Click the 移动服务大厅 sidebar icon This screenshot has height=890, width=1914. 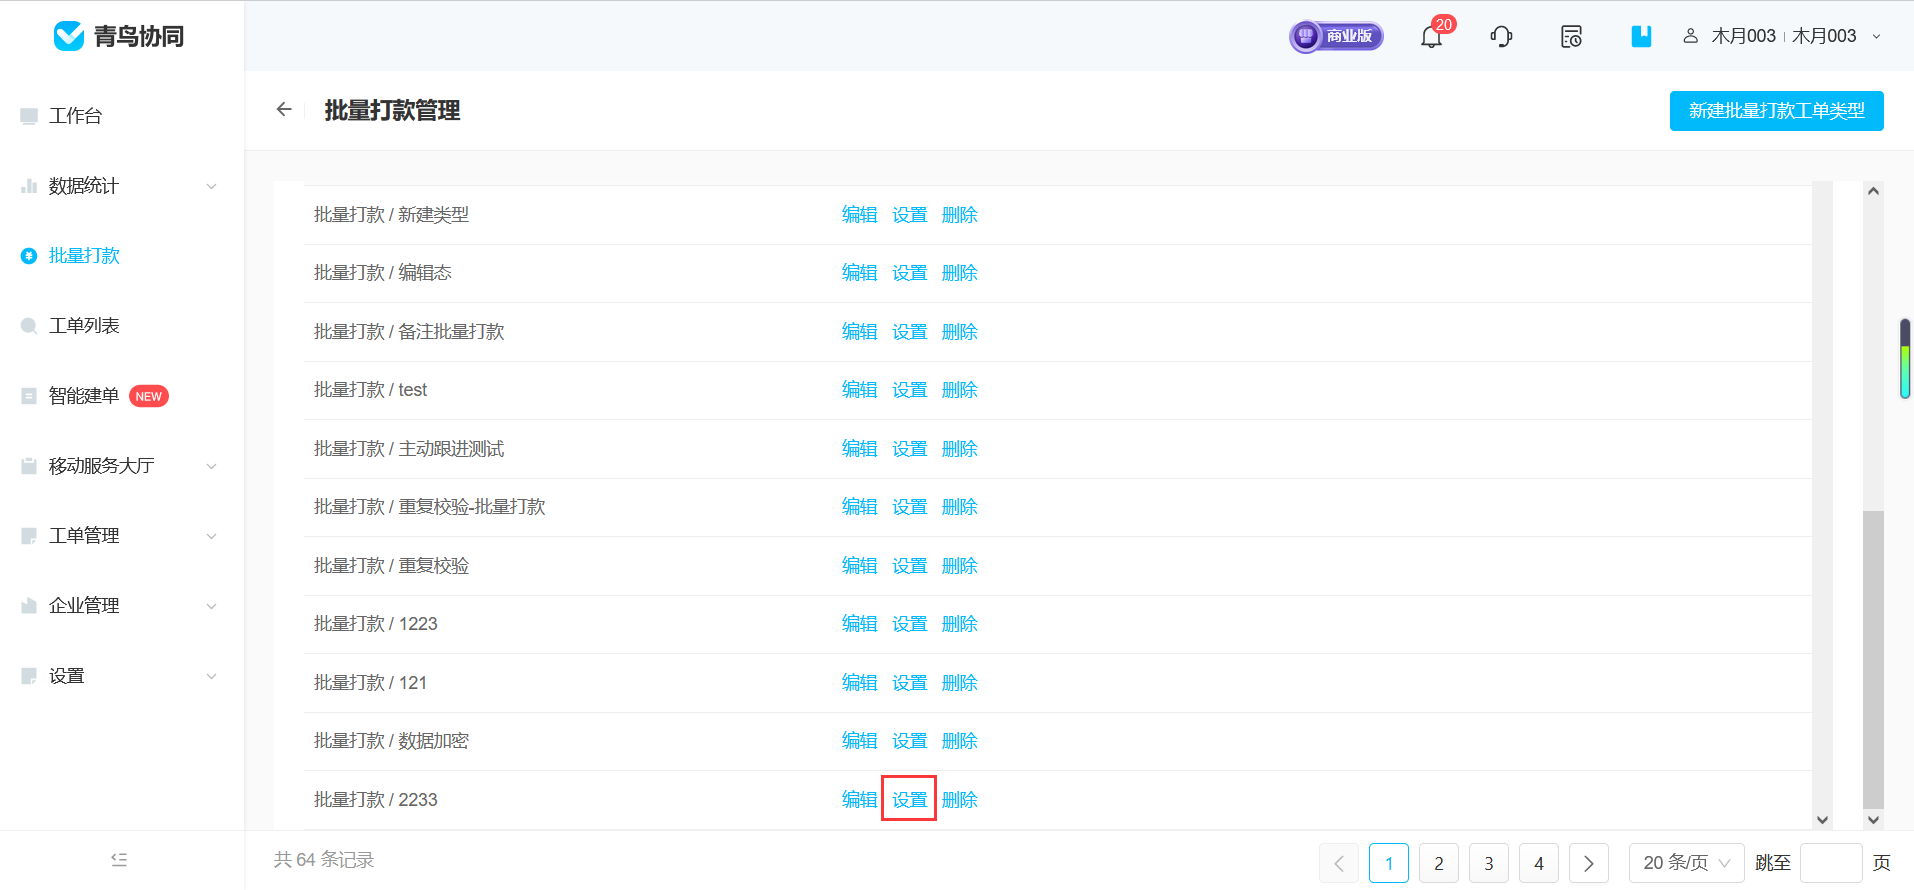29,466
